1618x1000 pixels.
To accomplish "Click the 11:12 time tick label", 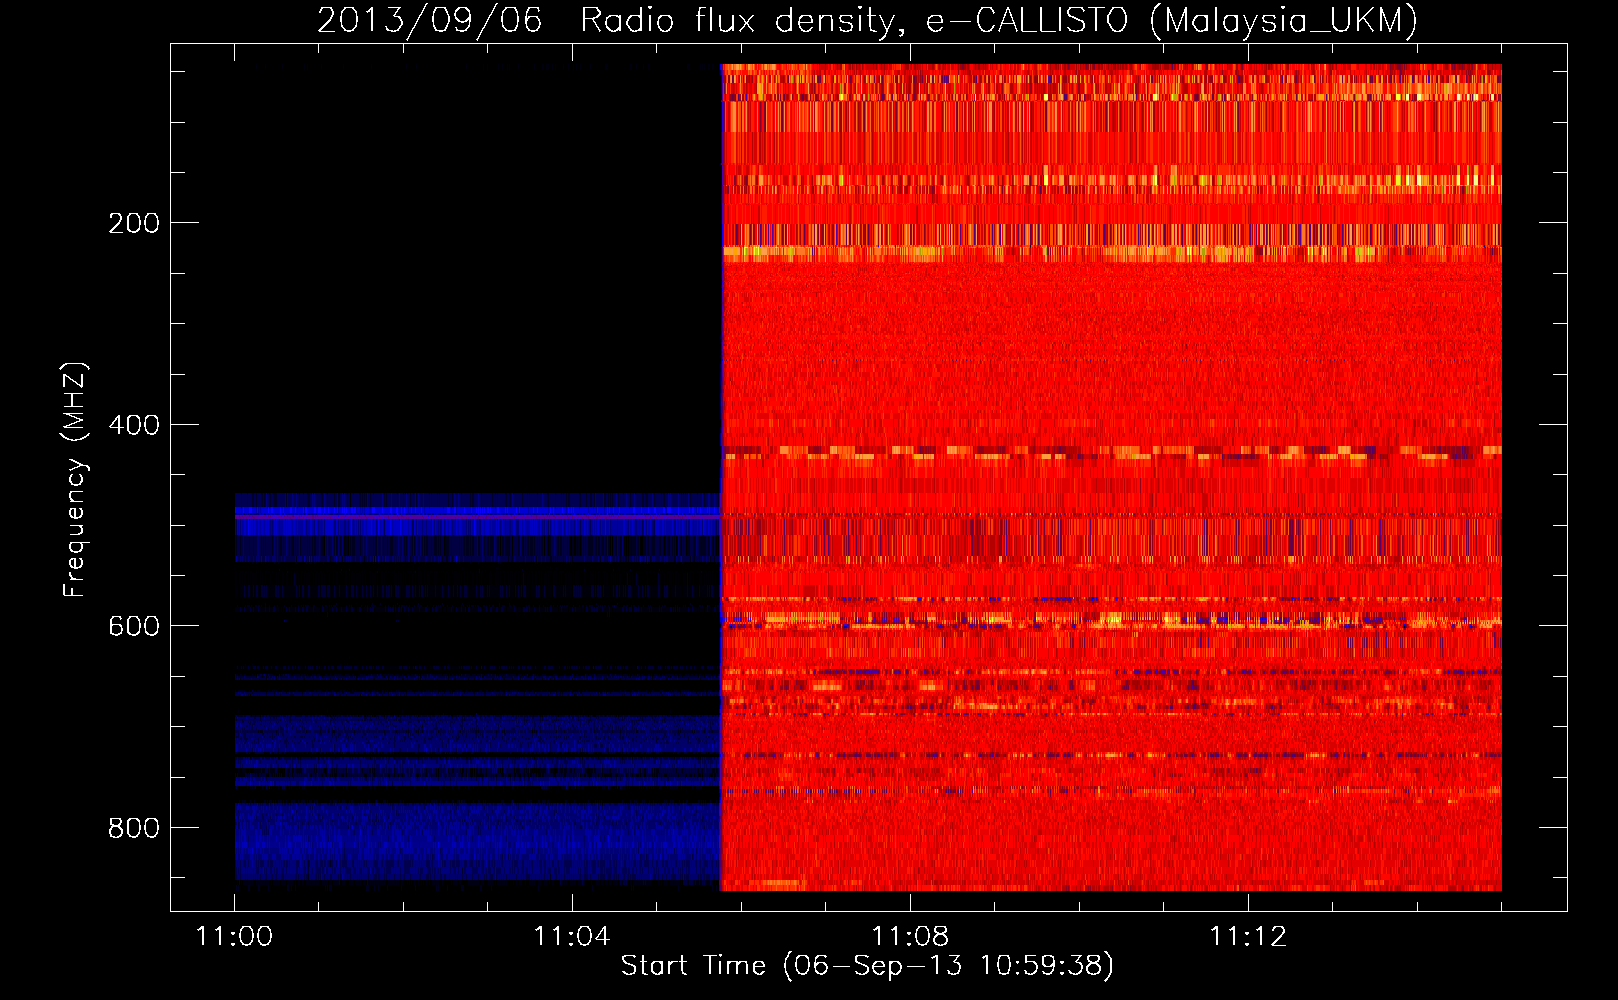I will (1248, 937).
